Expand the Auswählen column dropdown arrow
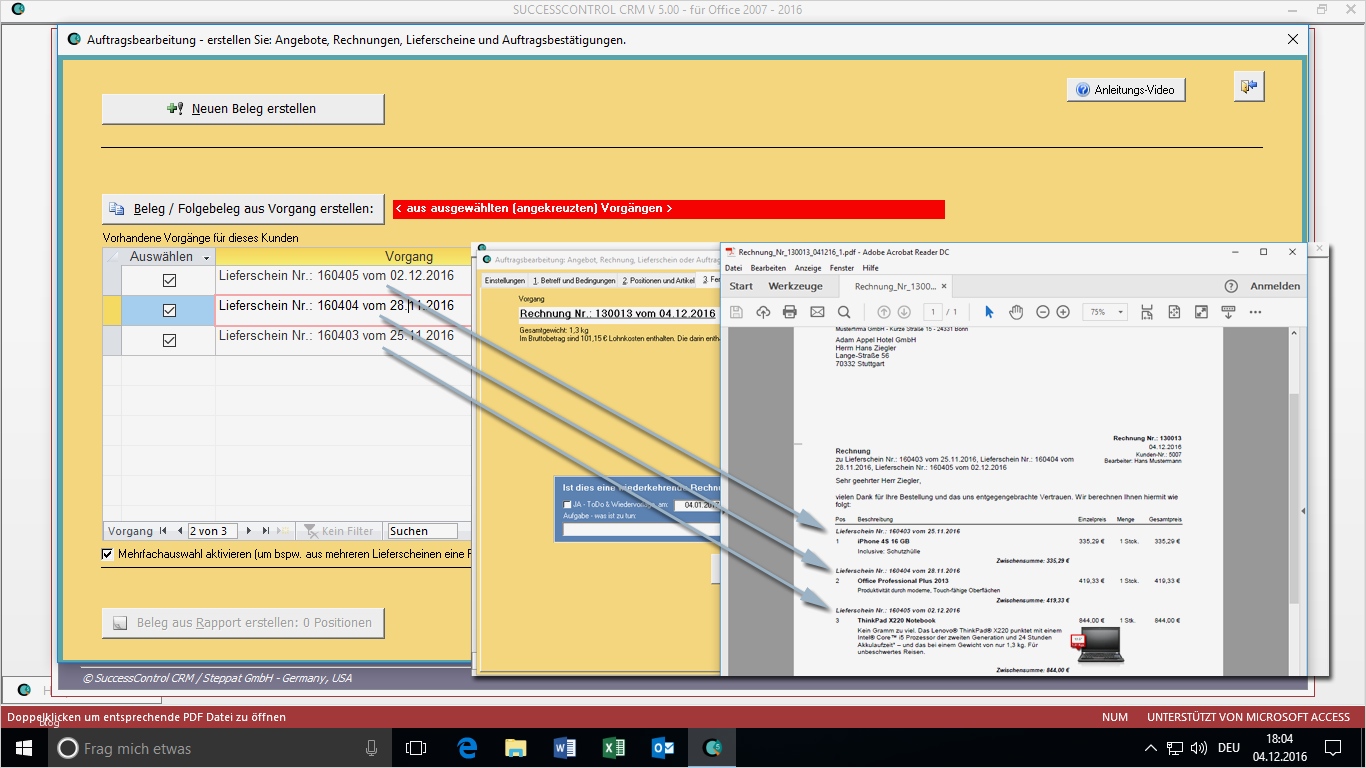Image resolution: width=1366 pixels, height=768 pixels. 205,258
